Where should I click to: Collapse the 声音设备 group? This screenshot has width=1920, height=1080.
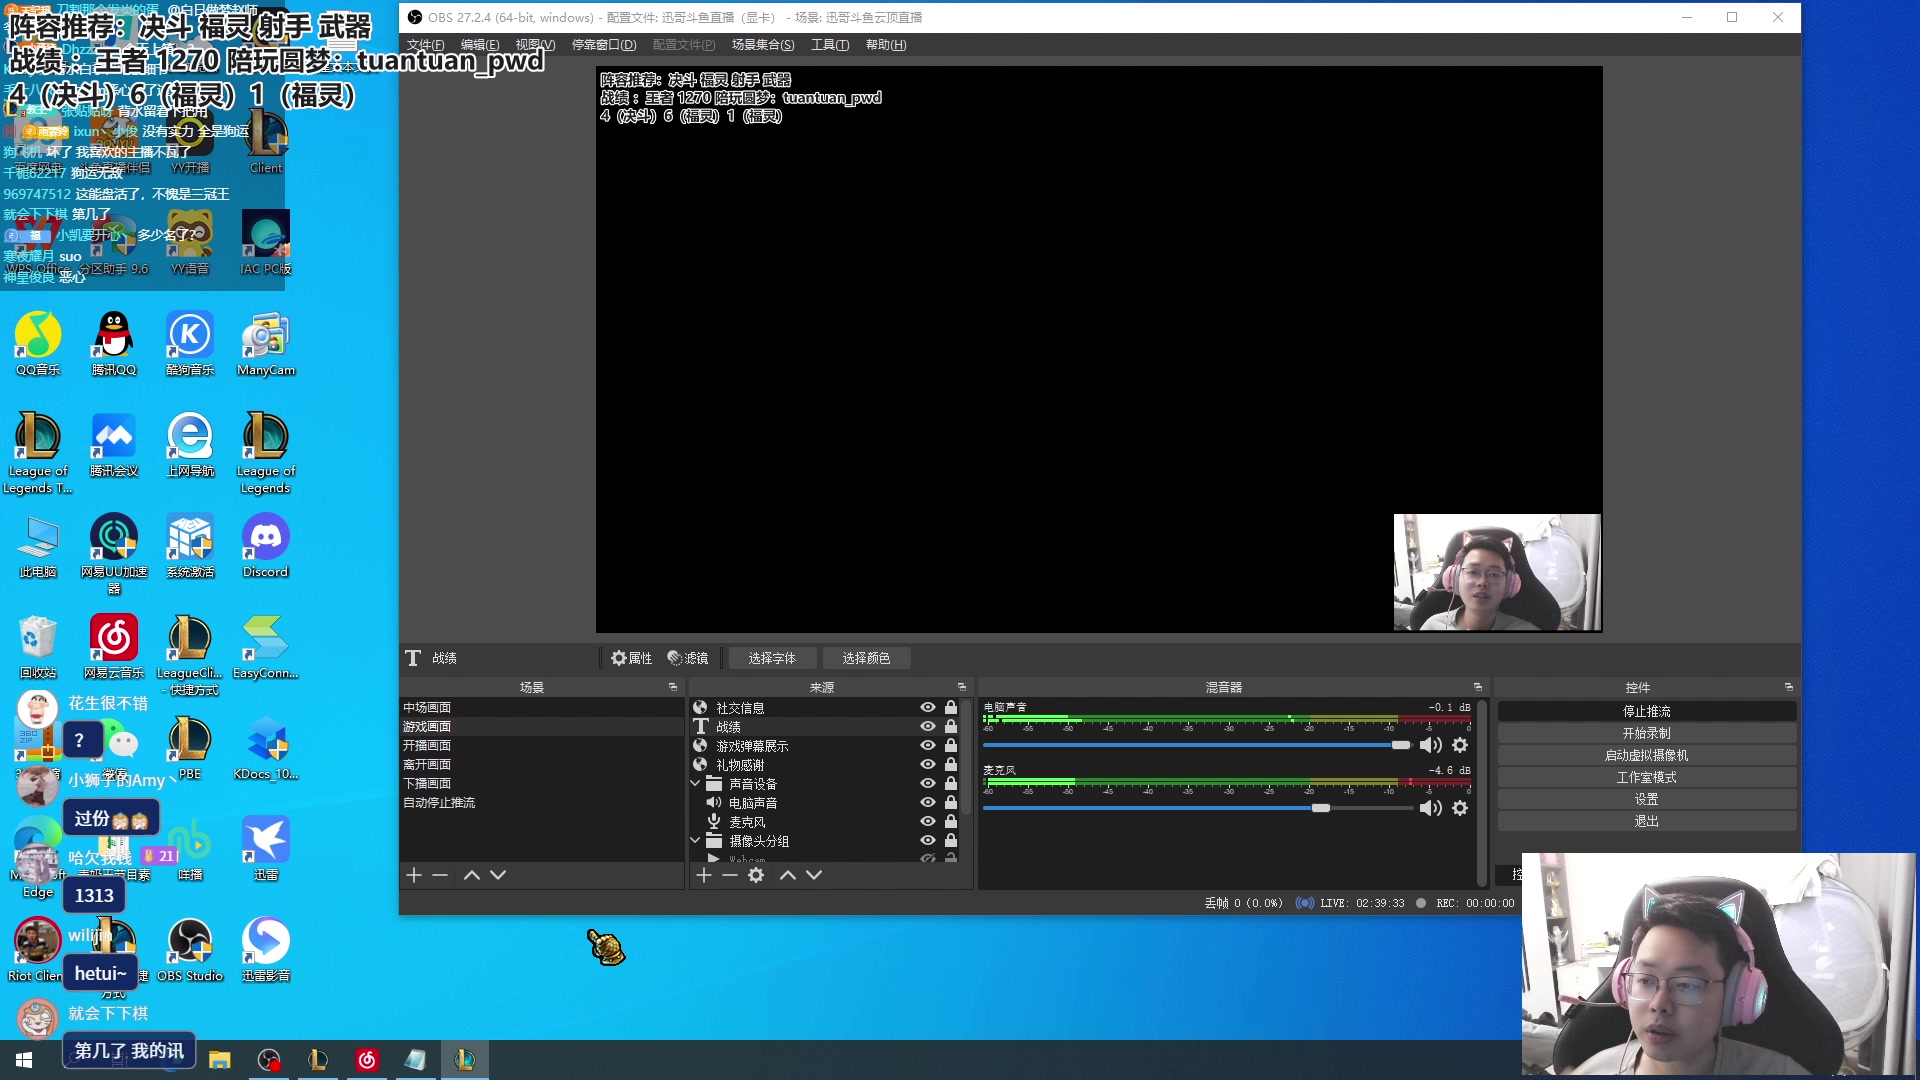pos(695,784)
